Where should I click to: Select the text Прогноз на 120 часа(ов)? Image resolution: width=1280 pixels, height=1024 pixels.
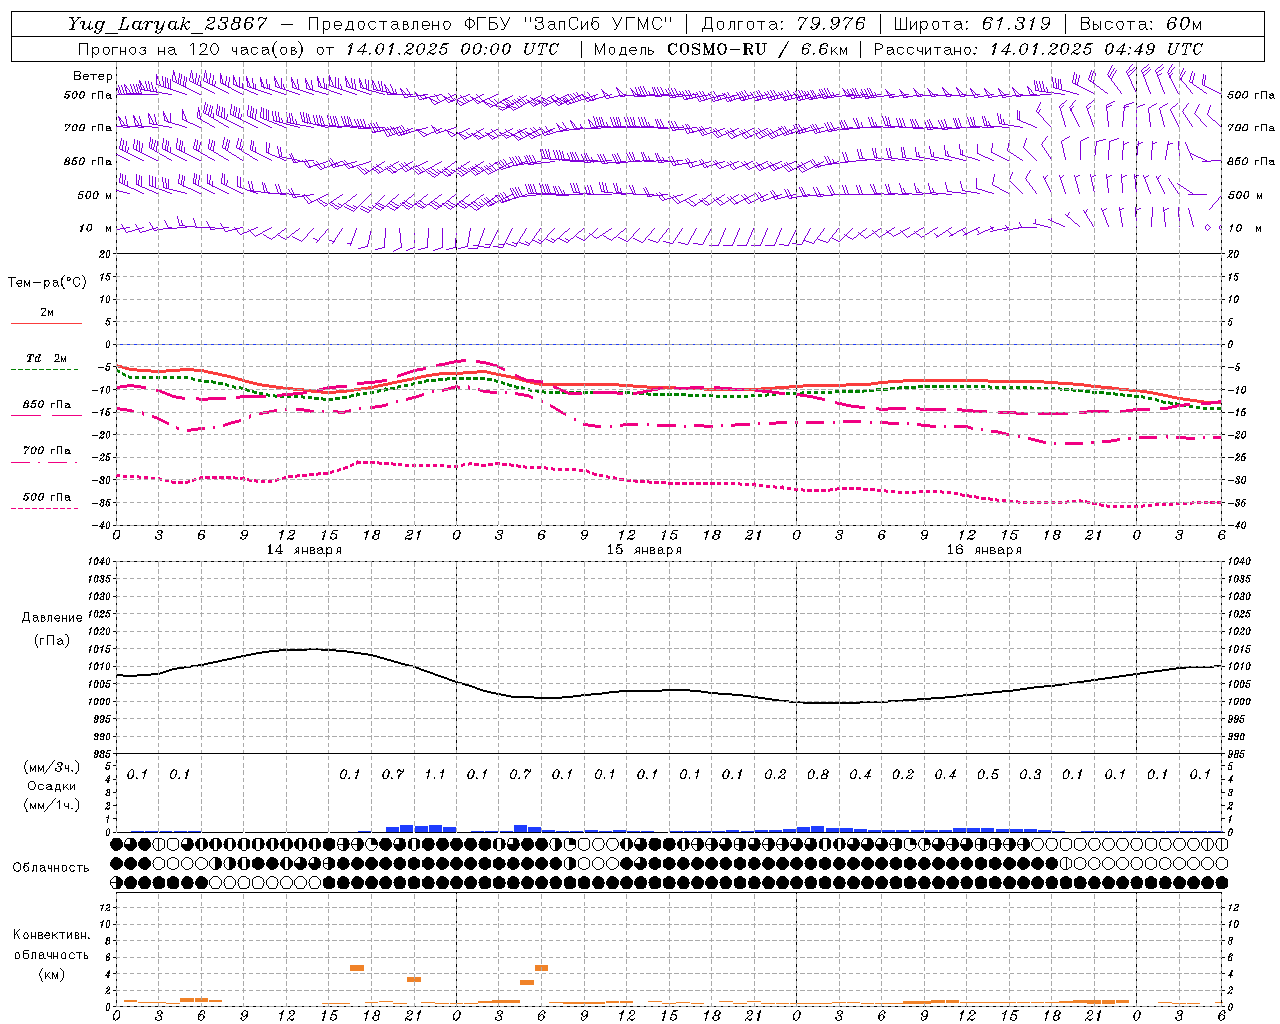192,49
